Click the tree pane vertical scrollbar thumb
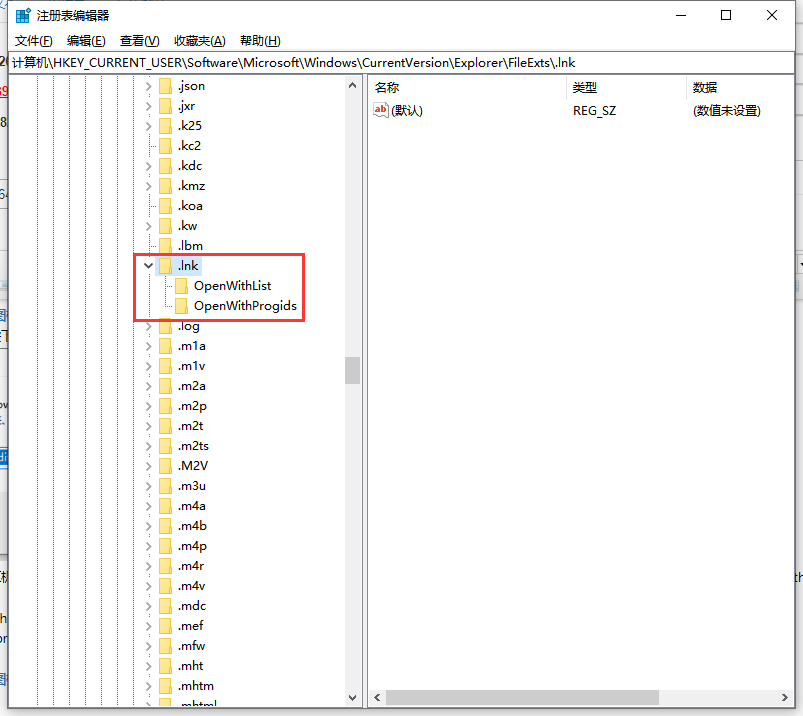The width and height of the screenshot is (803, 716). point(352,370)
